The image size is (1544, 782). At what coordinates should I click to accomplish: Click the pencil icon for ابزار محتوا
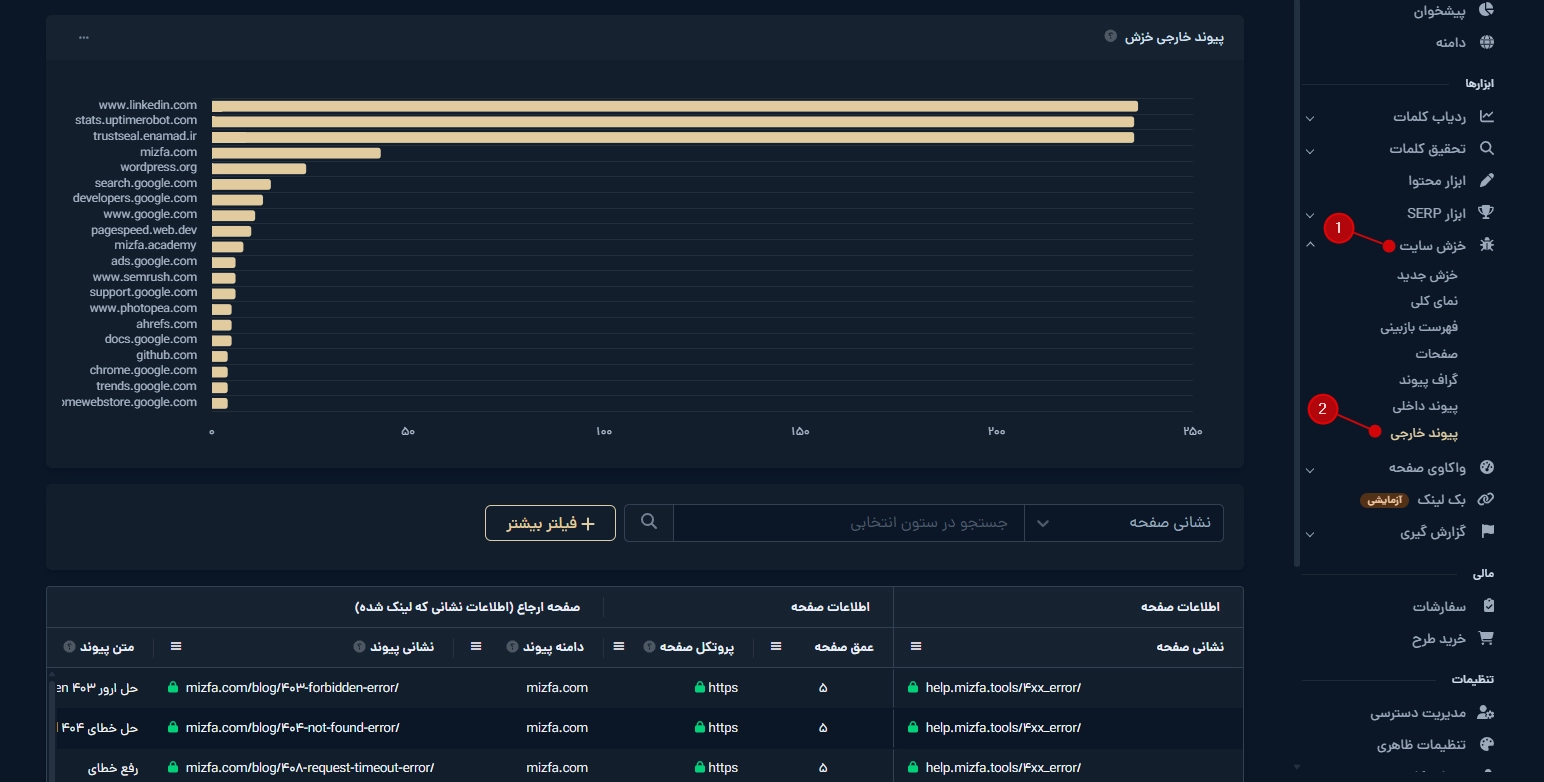point(1486,180)
